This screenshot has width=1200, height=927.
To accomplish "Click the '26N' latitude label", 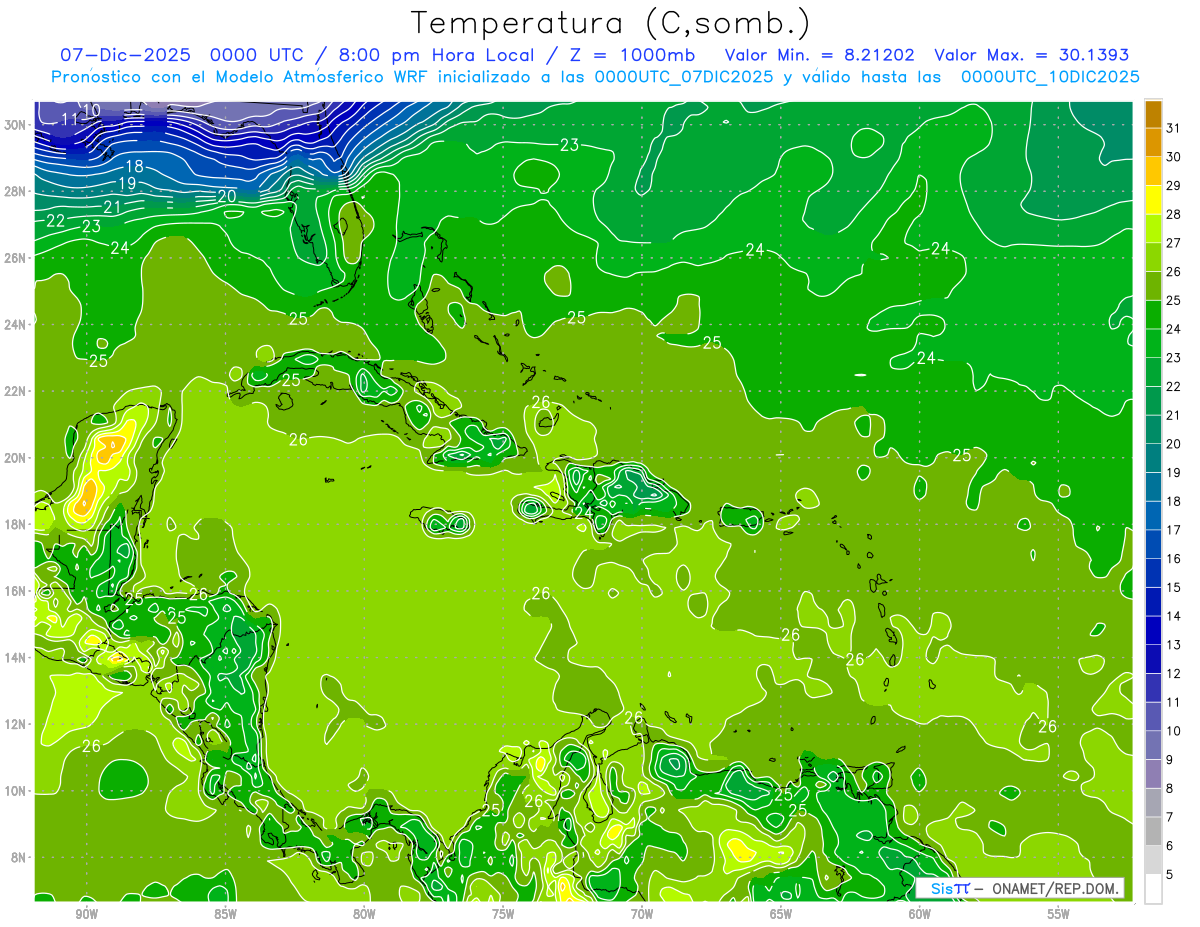I will tap(15, 258).
